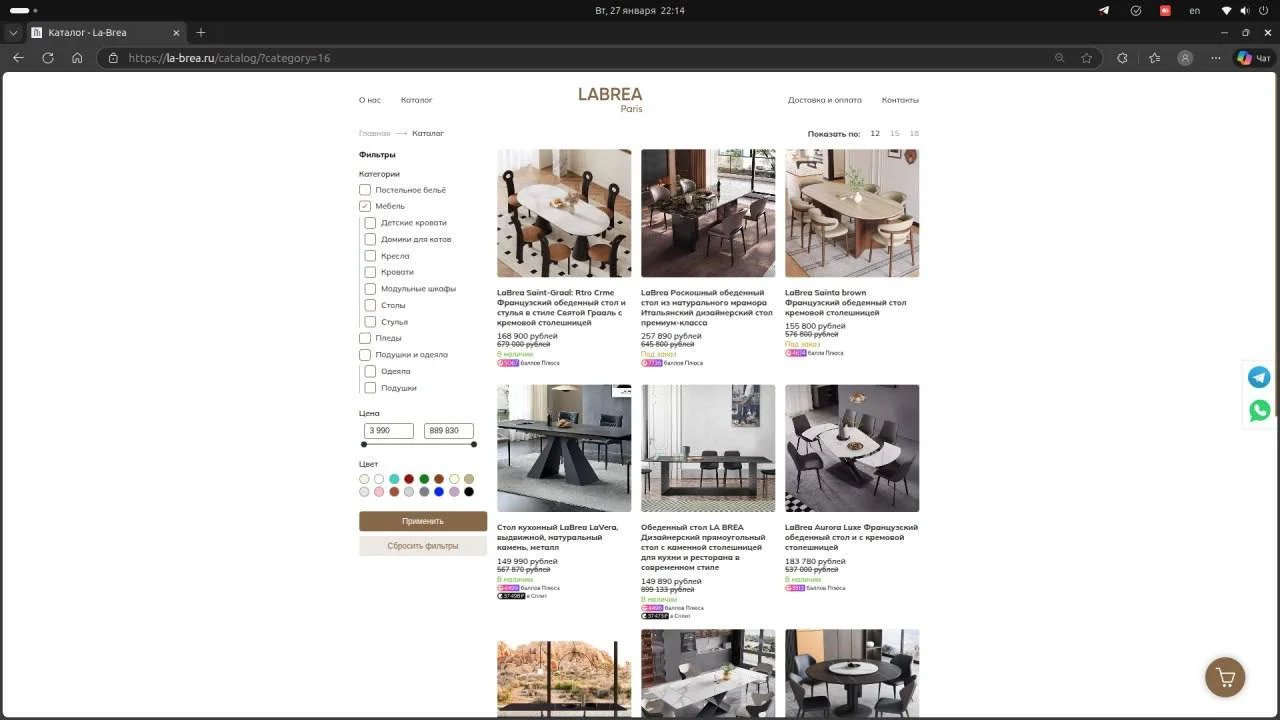Viewport: 1280px width, 720px height.
Task: Open the browser extensions icon
Action: (1122, 58)
